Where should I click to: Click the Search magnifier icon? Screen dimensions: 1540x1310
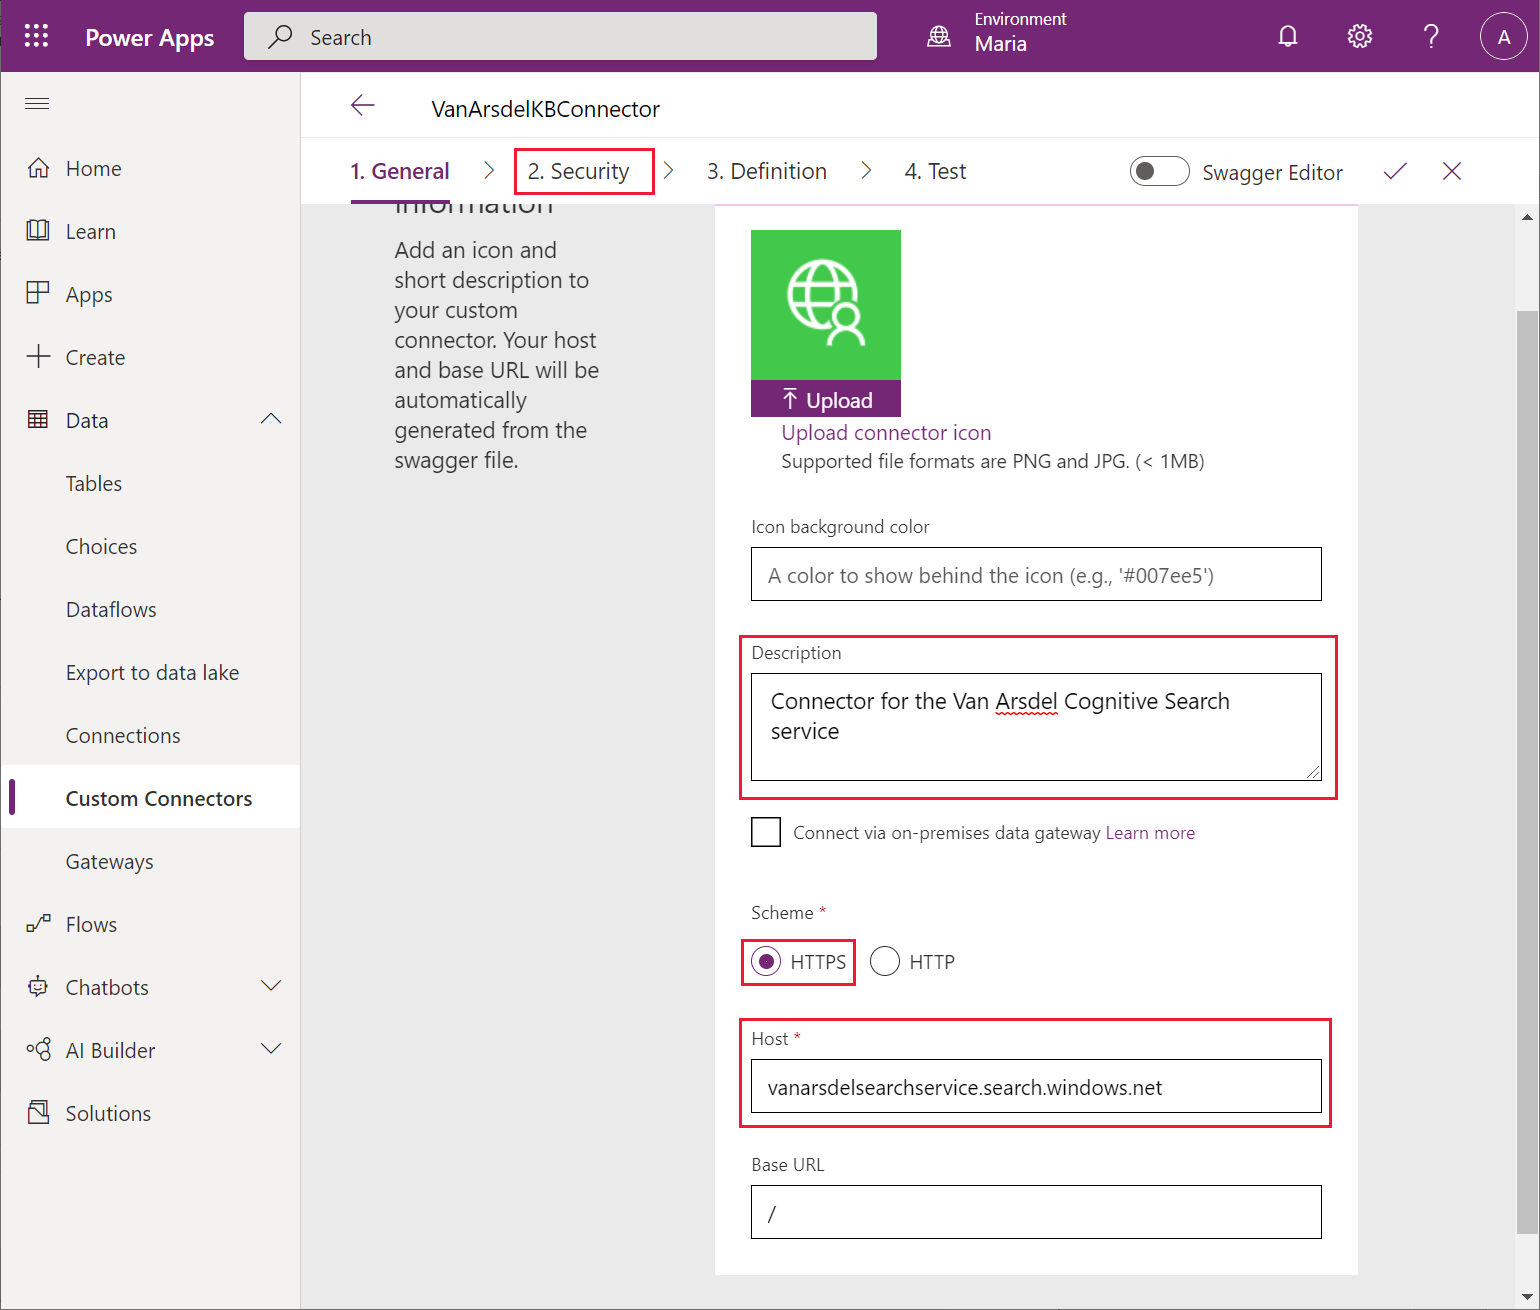pyautogui.click(x=281, y=36)
